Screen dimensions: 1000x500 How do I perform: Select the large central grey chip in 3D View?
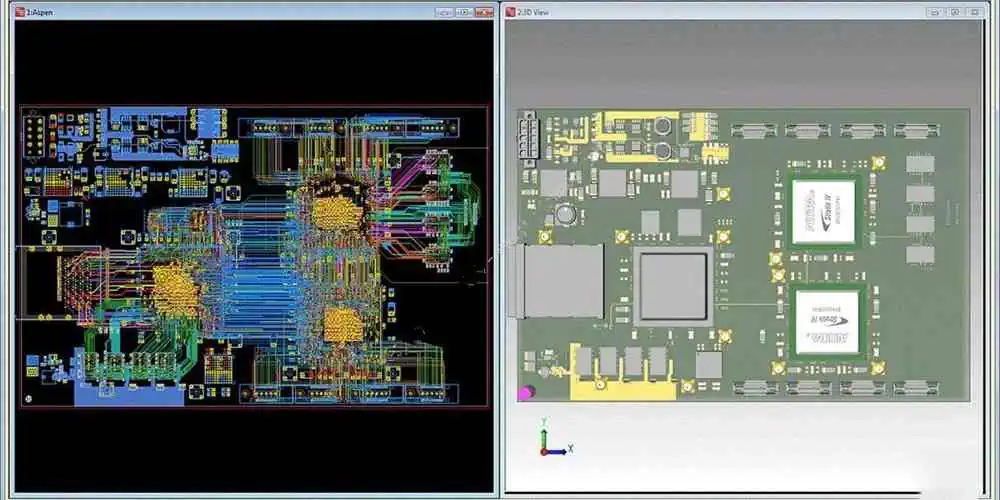click(x=673, y=285)
